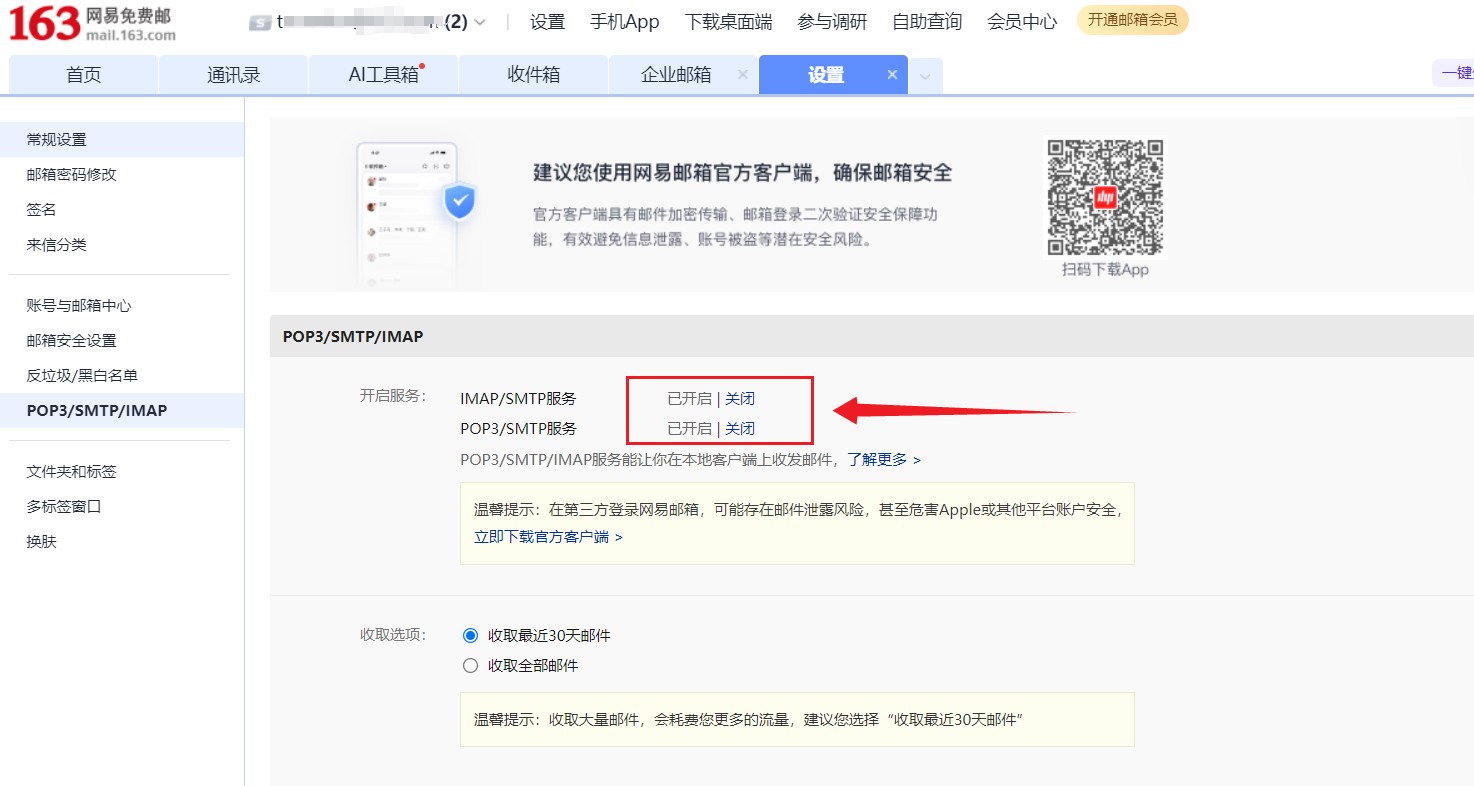Select 换肤 in the sidebar

(x=41, y=542)
